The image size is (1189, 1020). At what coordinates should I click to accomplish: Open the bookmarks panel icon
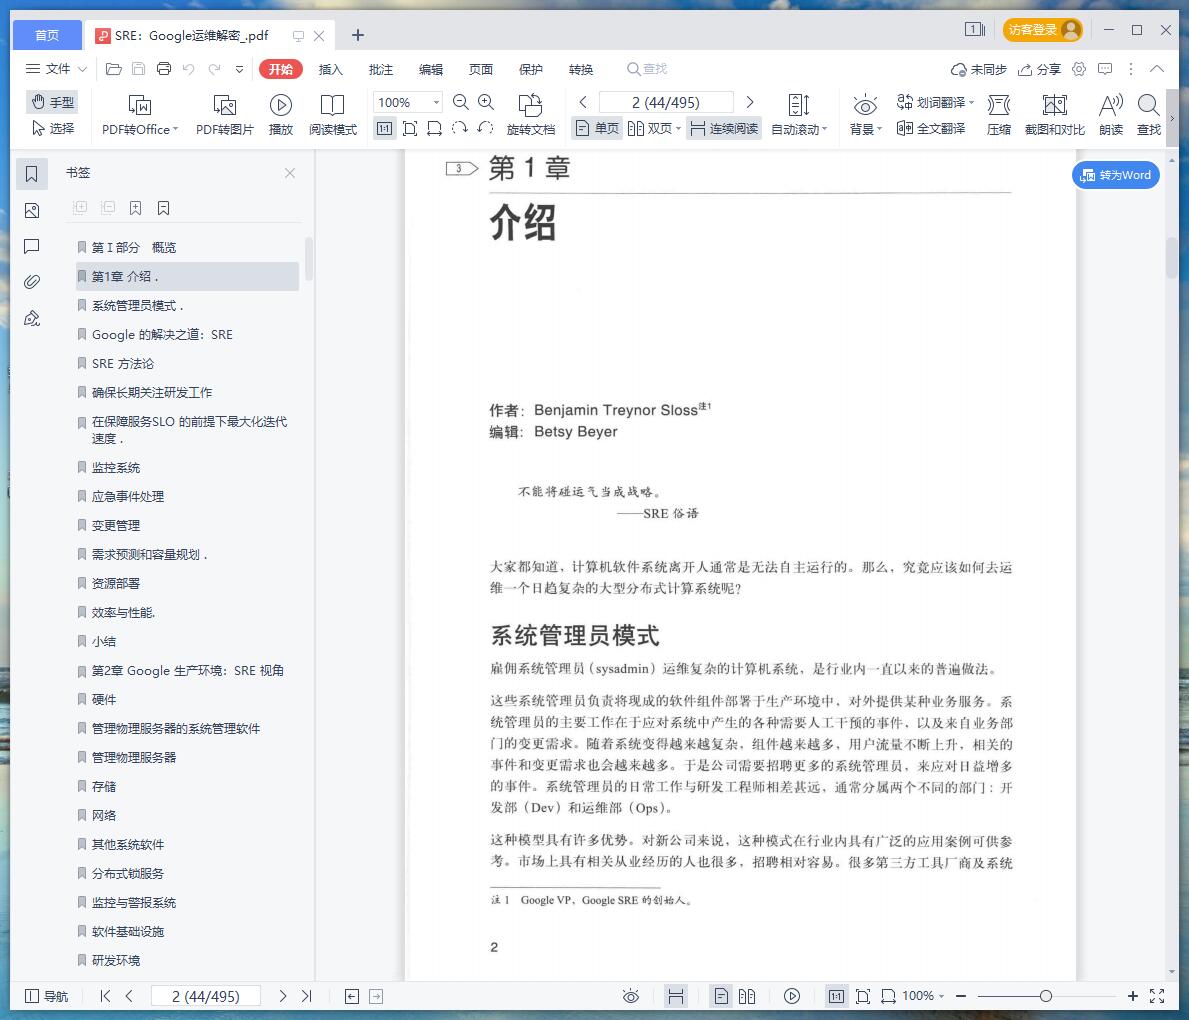[32, 174]
